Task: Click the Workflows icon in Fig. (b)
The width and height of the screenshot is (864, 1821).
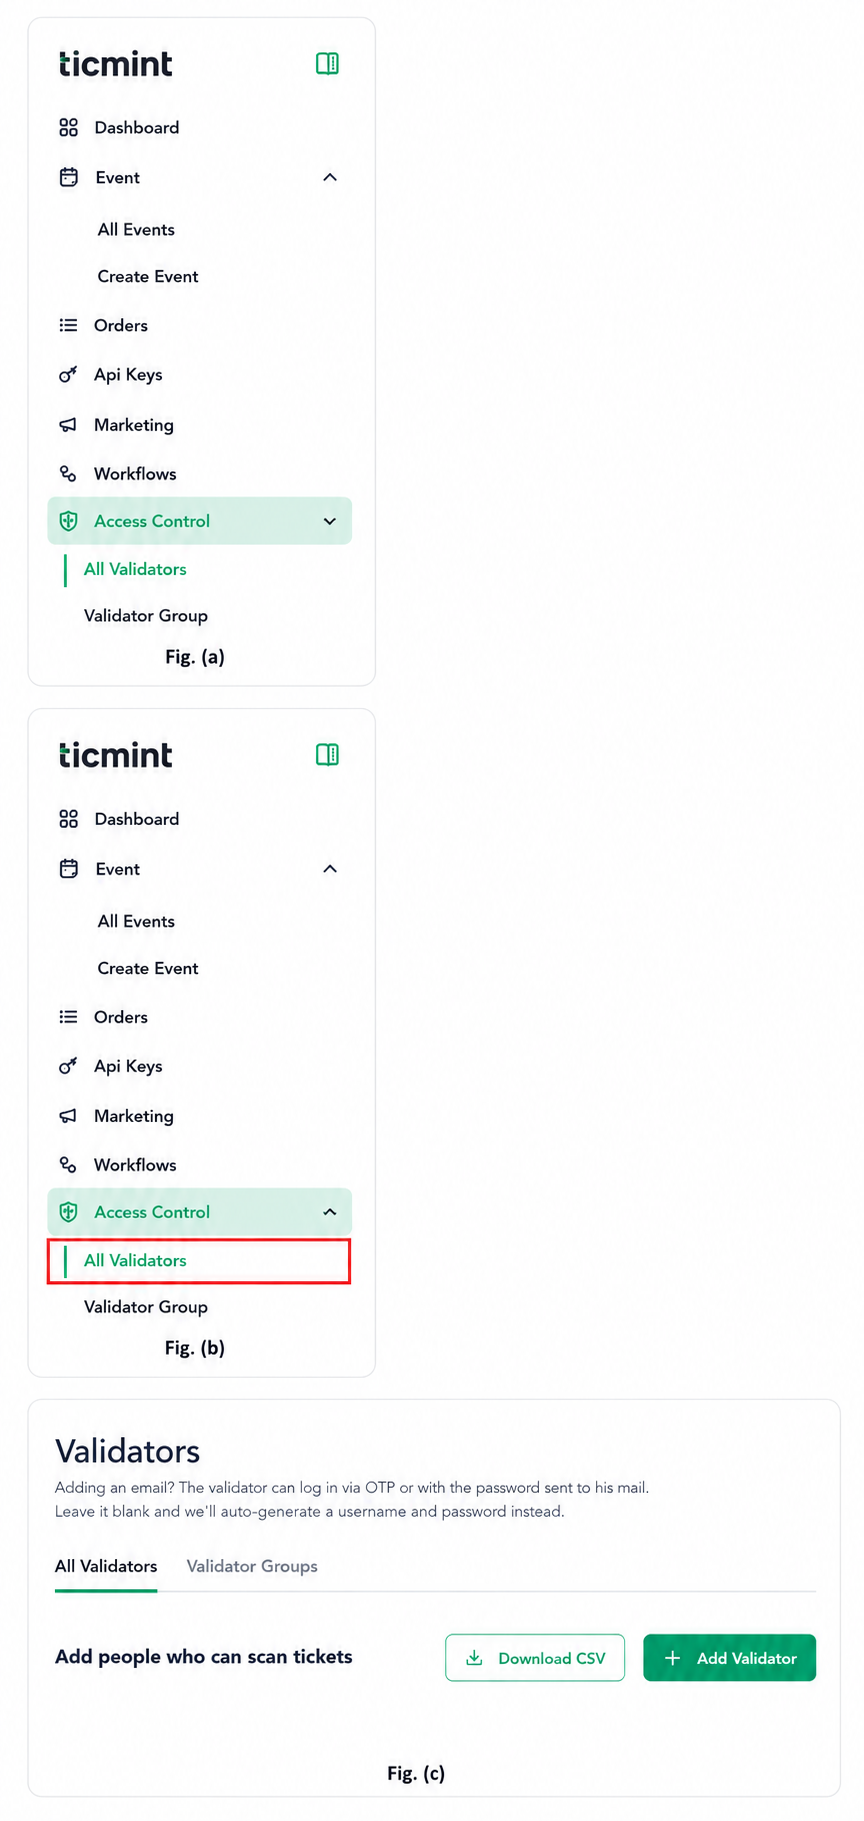Action: pyautogui.click(x=68, y=1165)
